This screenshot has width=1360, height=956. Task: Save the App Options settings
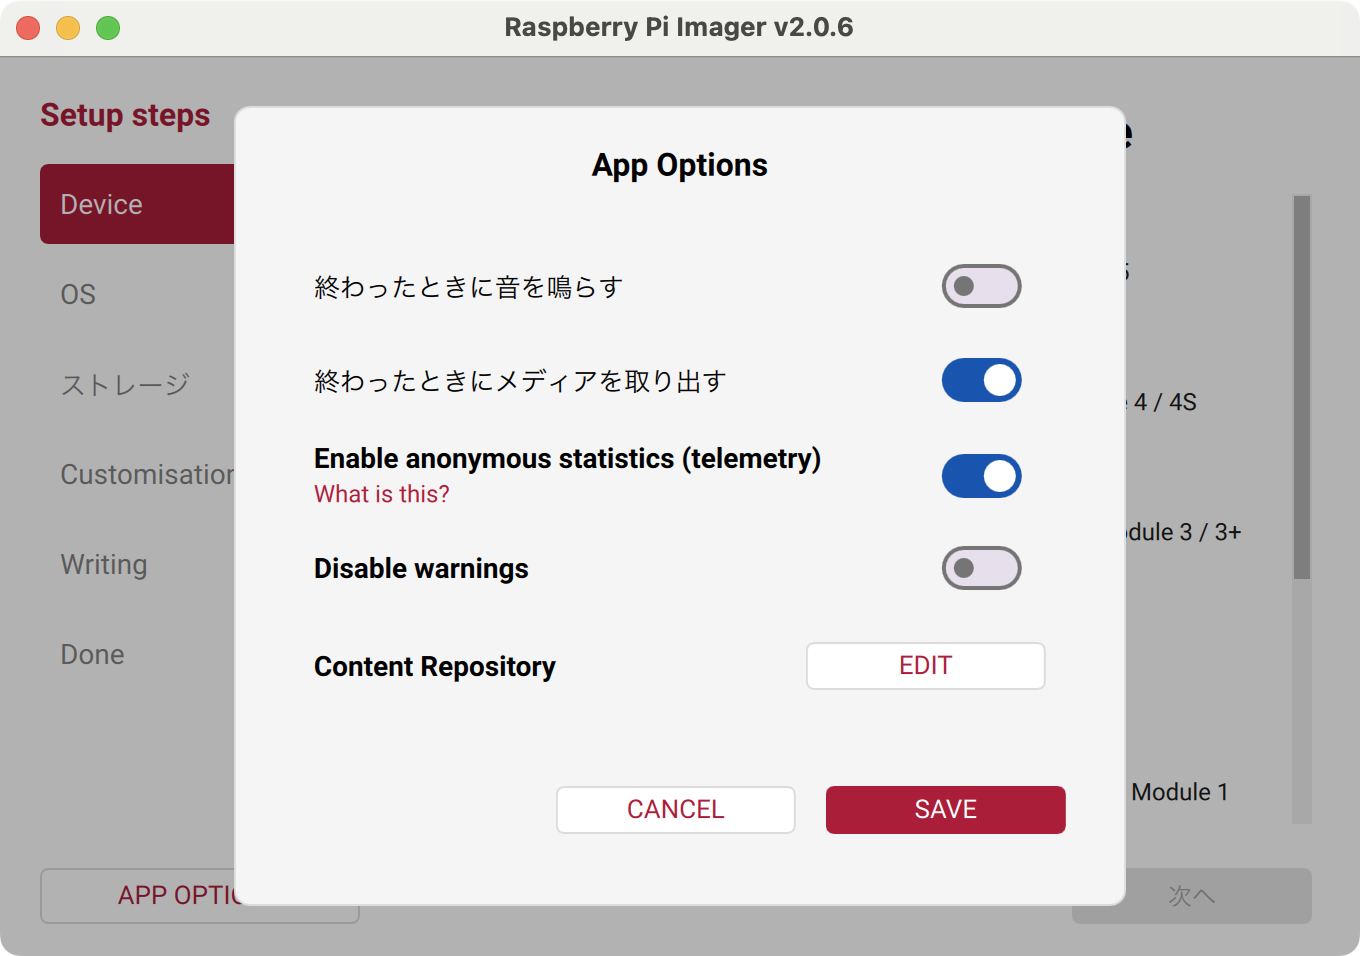(946, 810)
